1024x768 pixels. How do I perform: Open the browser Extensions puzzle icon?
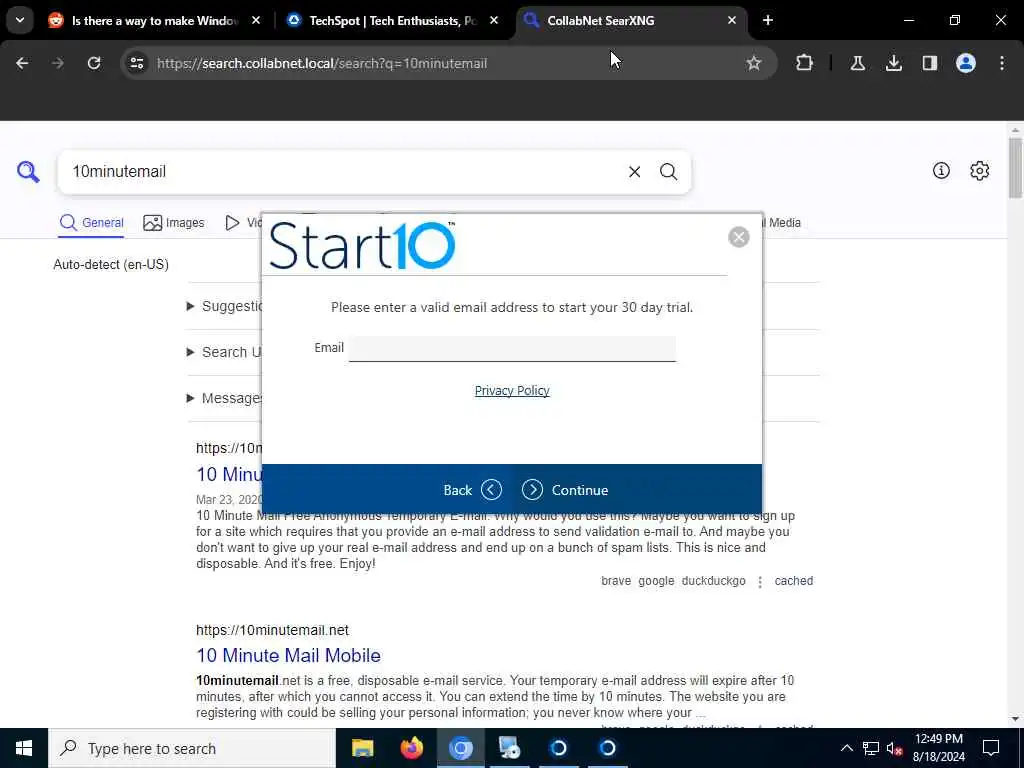click(805, 63)
